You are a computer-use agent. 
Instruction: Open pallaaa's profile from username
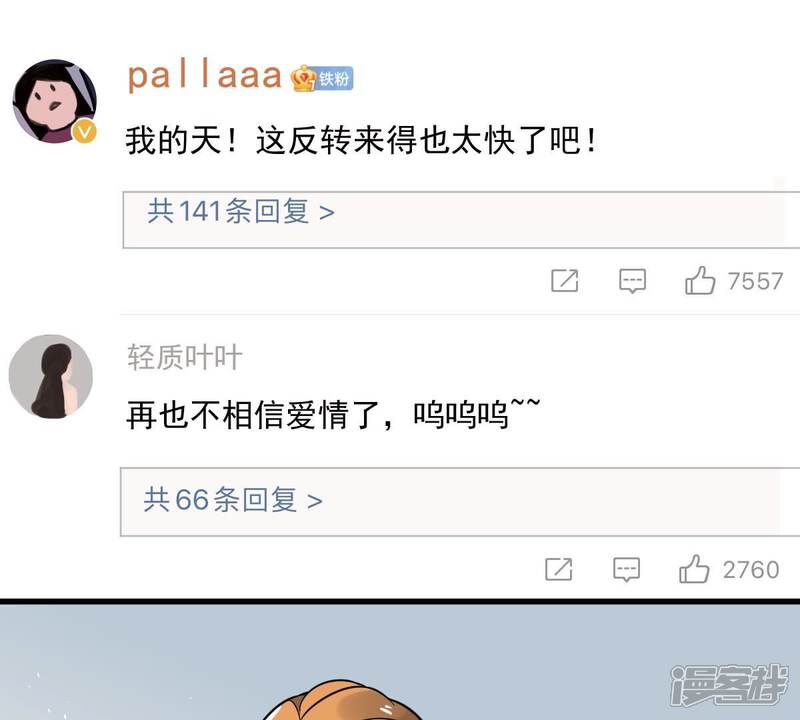tap(204, 77)
